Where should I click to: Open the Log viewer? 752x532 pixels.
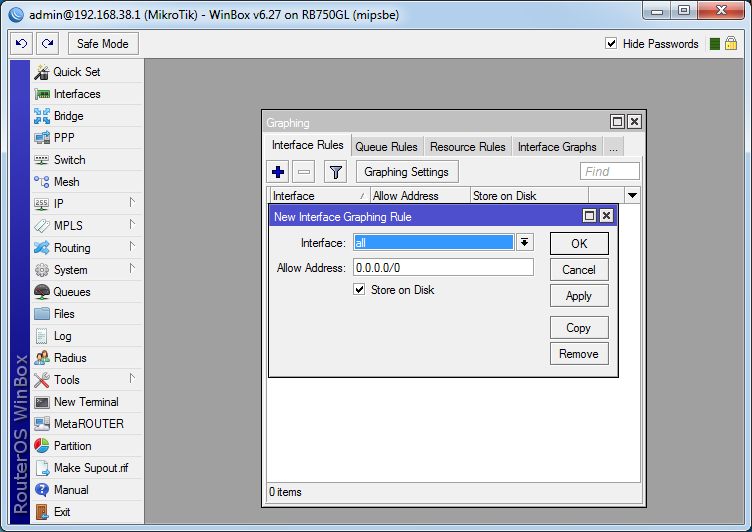coord(88,336)
